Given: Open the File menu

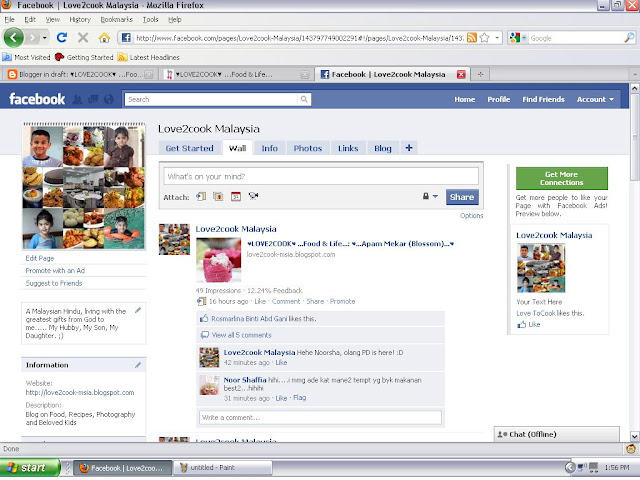Looking at the screenshot, I should click(9, 19).
